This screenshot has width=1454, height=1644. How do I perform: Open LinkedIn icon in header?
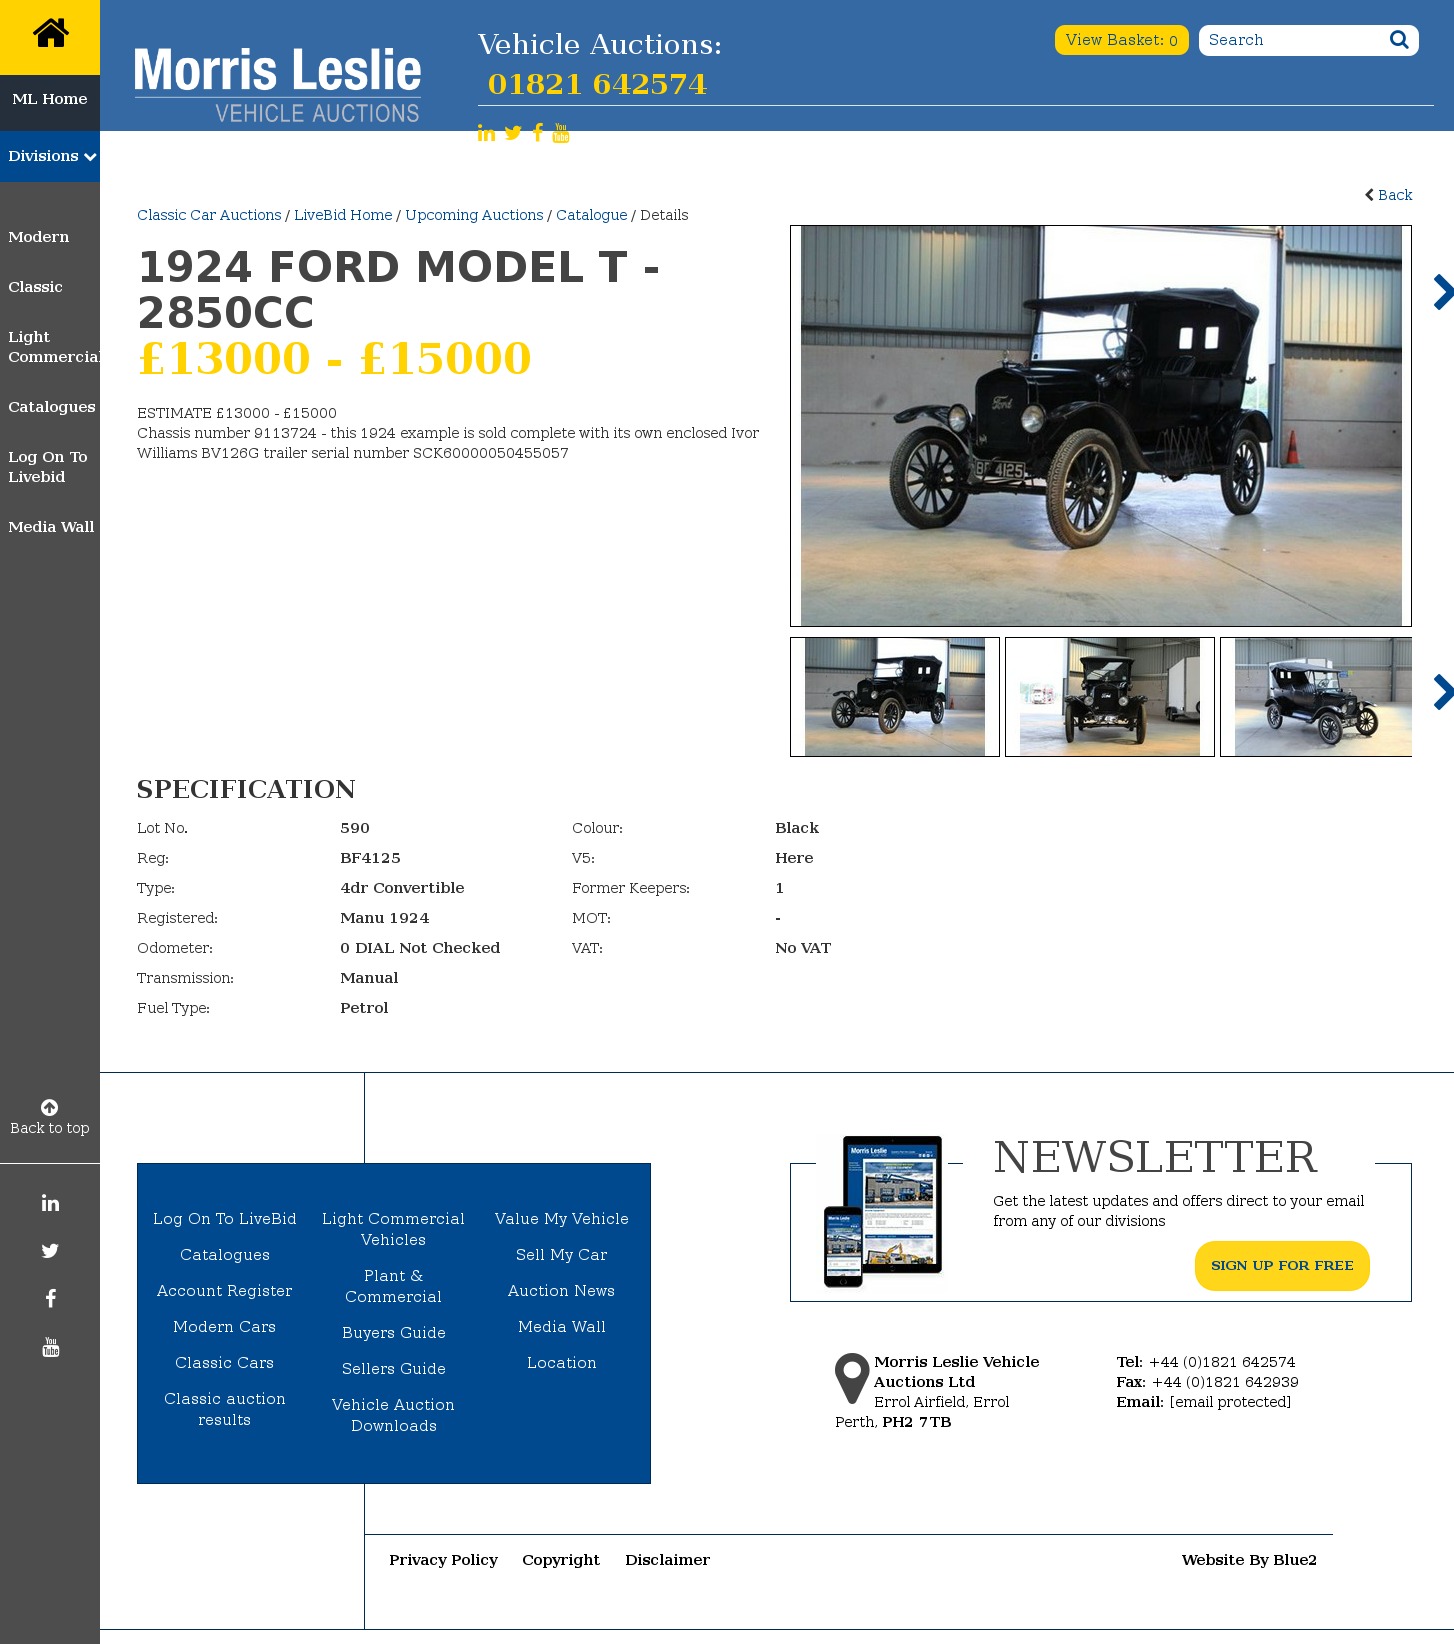[486, 133]
